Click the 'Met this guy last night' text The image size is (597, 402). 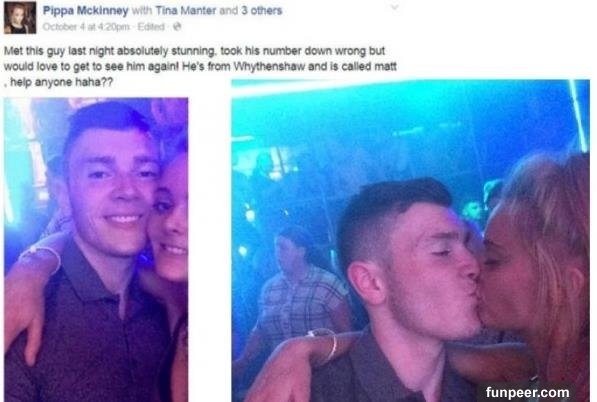[59, 51]
